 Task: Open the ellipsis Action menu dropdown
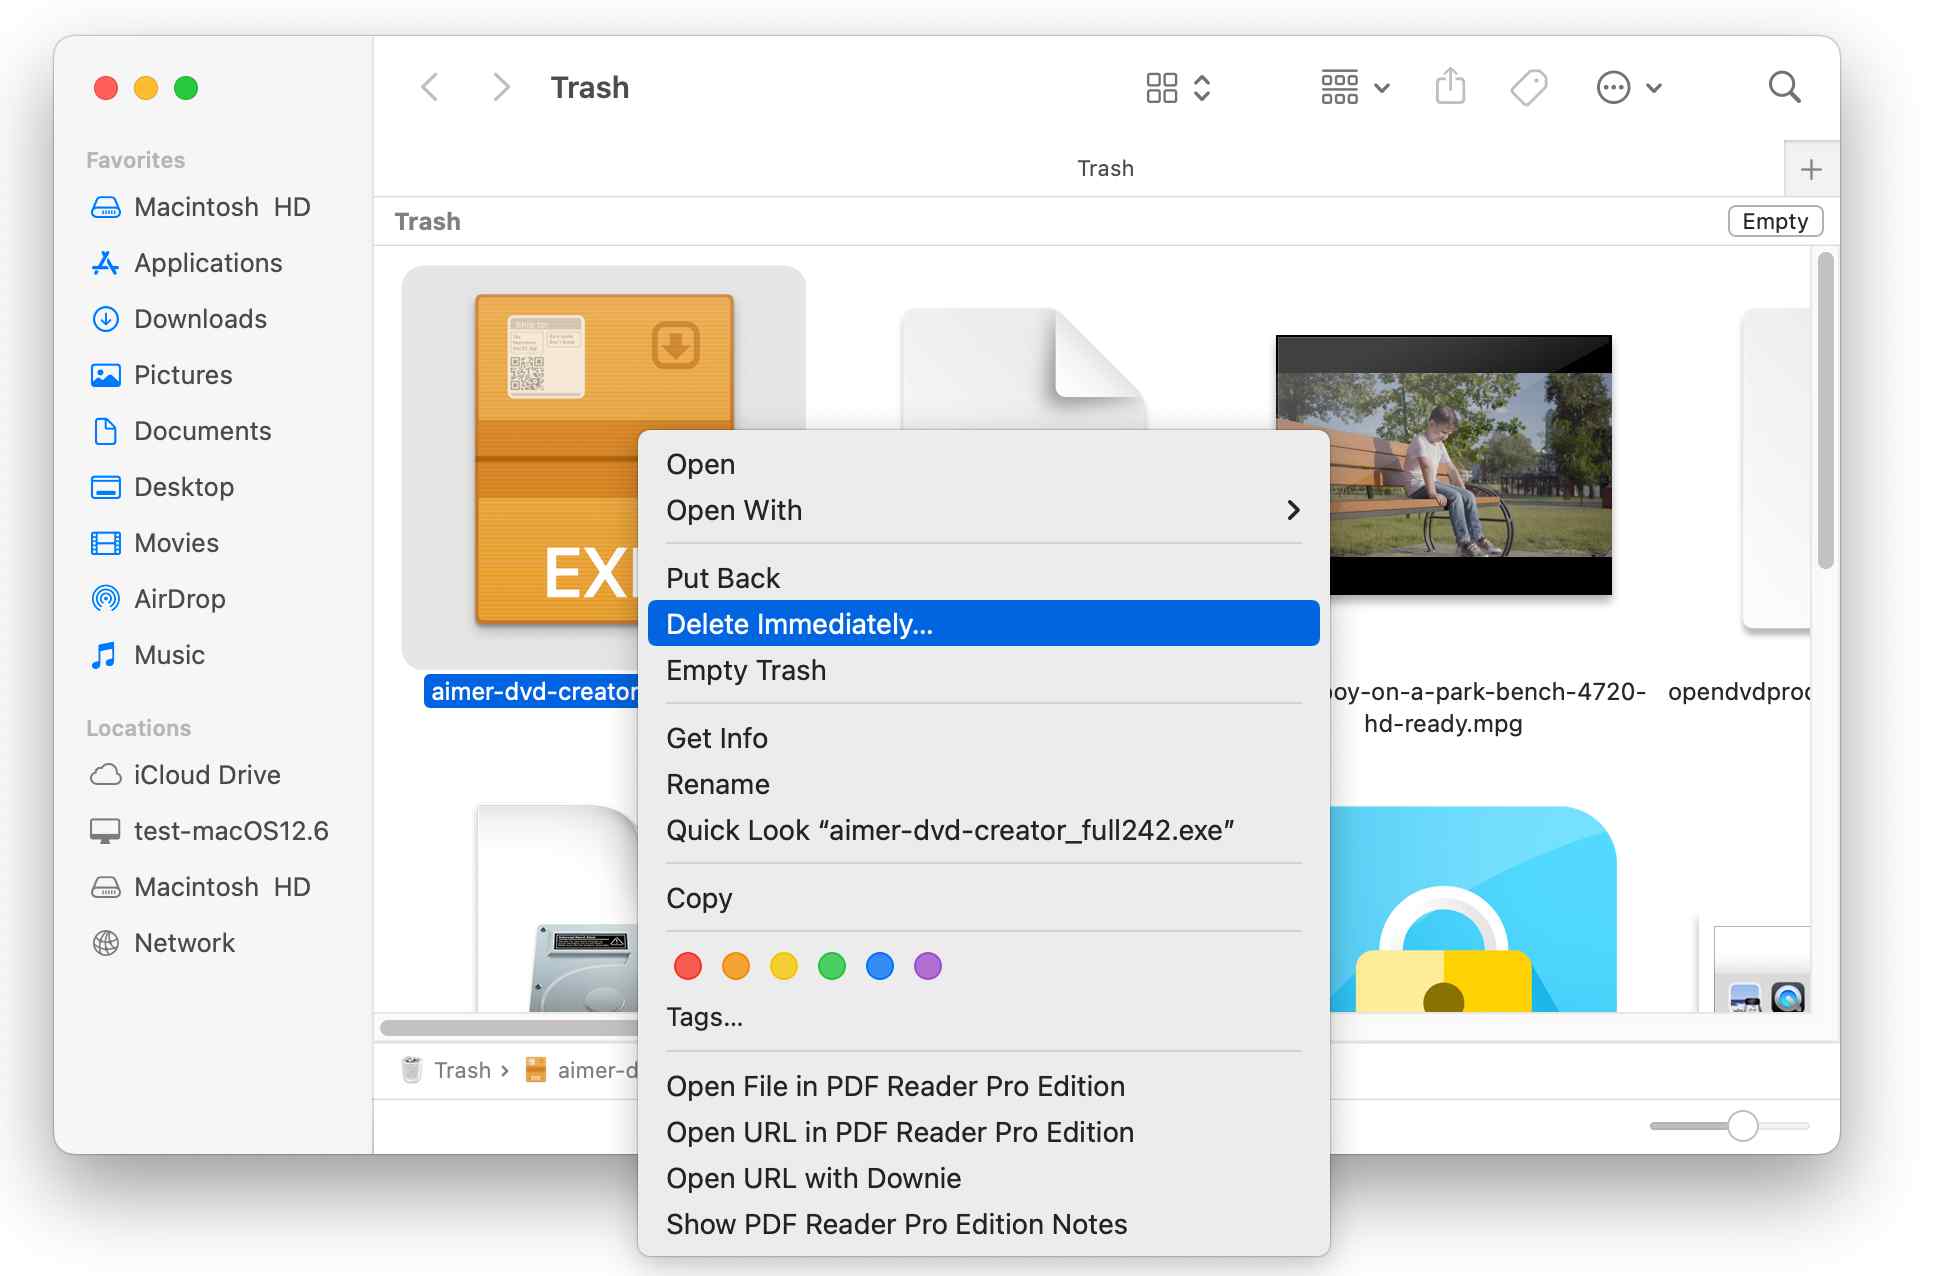click(1628, 87)
